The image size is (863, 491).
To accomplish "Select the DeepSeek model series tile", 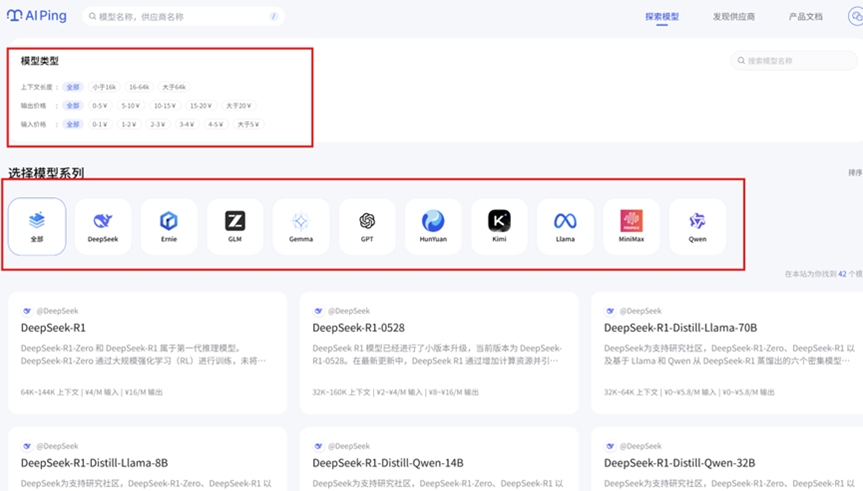I will pos(103,226).
